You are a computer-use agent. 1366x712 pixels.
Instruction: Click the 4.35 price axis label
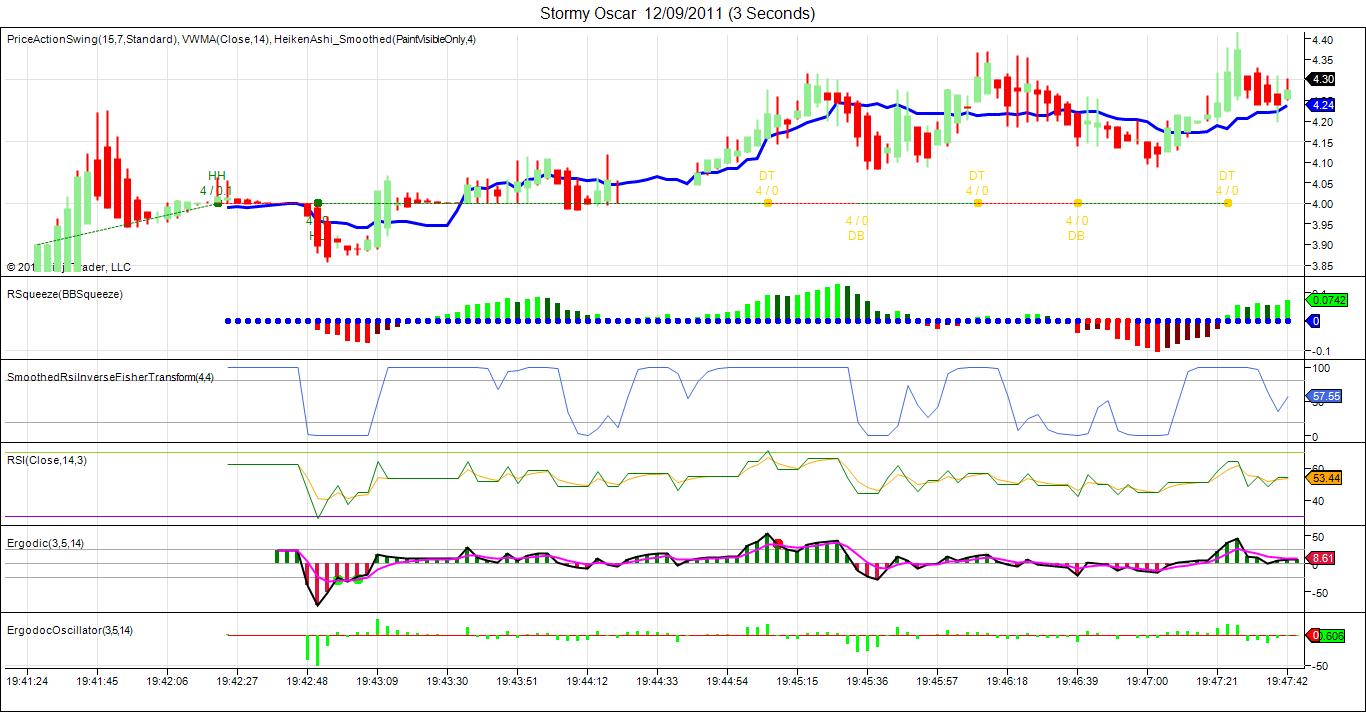click(1321, 60)
